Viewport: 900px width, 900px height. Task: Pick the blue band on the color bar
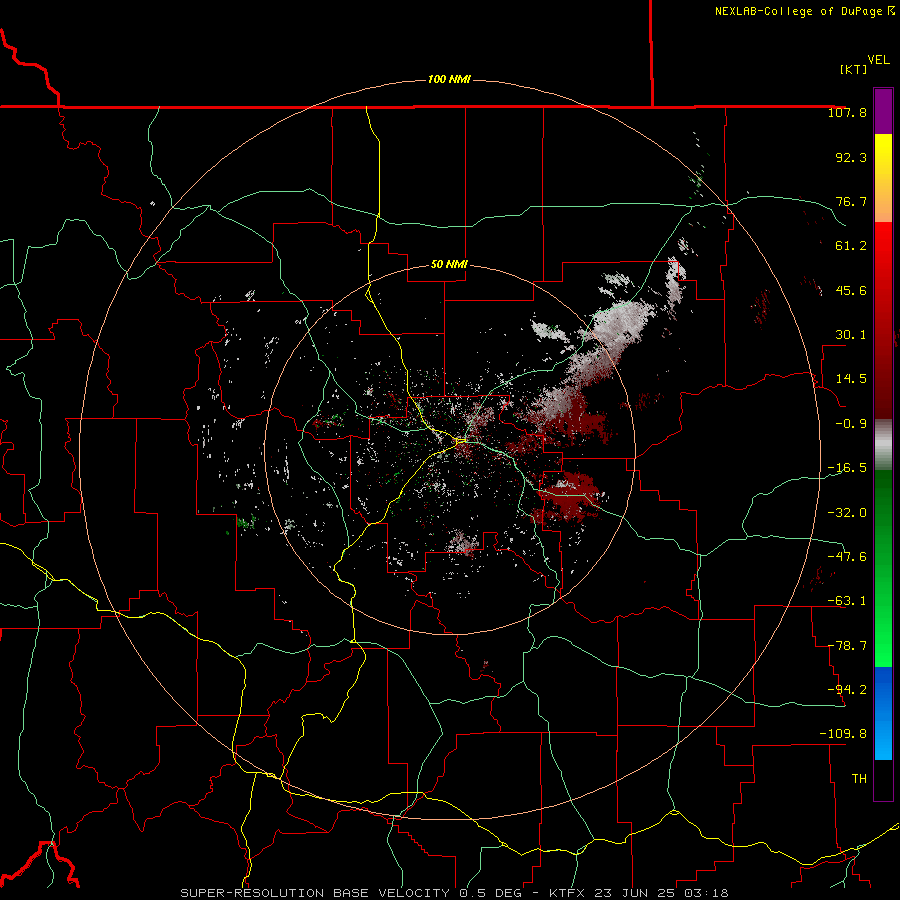pyautogui.click(x=883, y=713)
